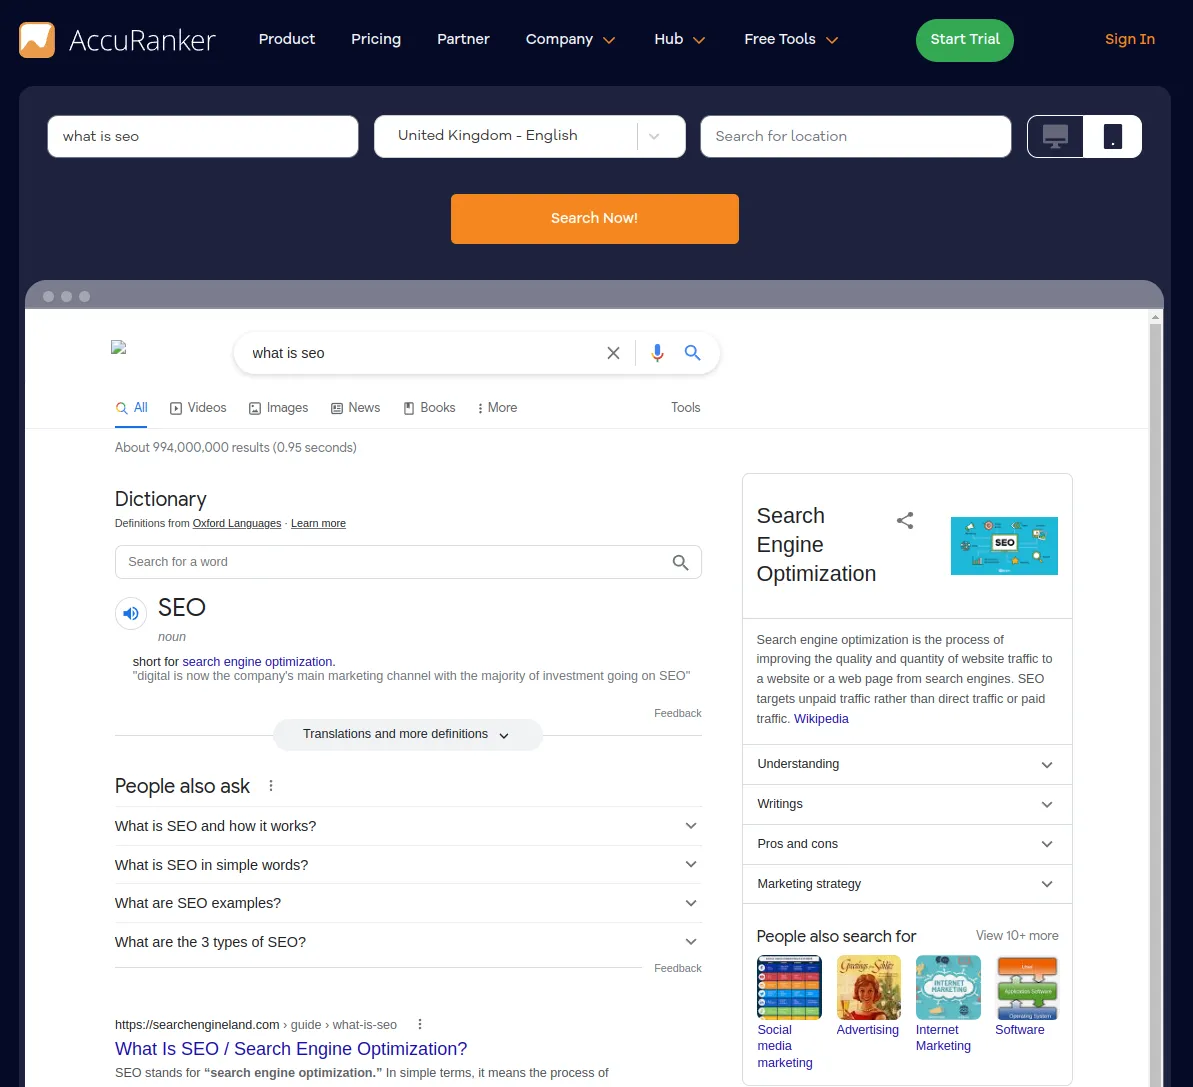
Task: Switch to mobile view toggle
Action: pyautogui.click(x=1112, y=137)
